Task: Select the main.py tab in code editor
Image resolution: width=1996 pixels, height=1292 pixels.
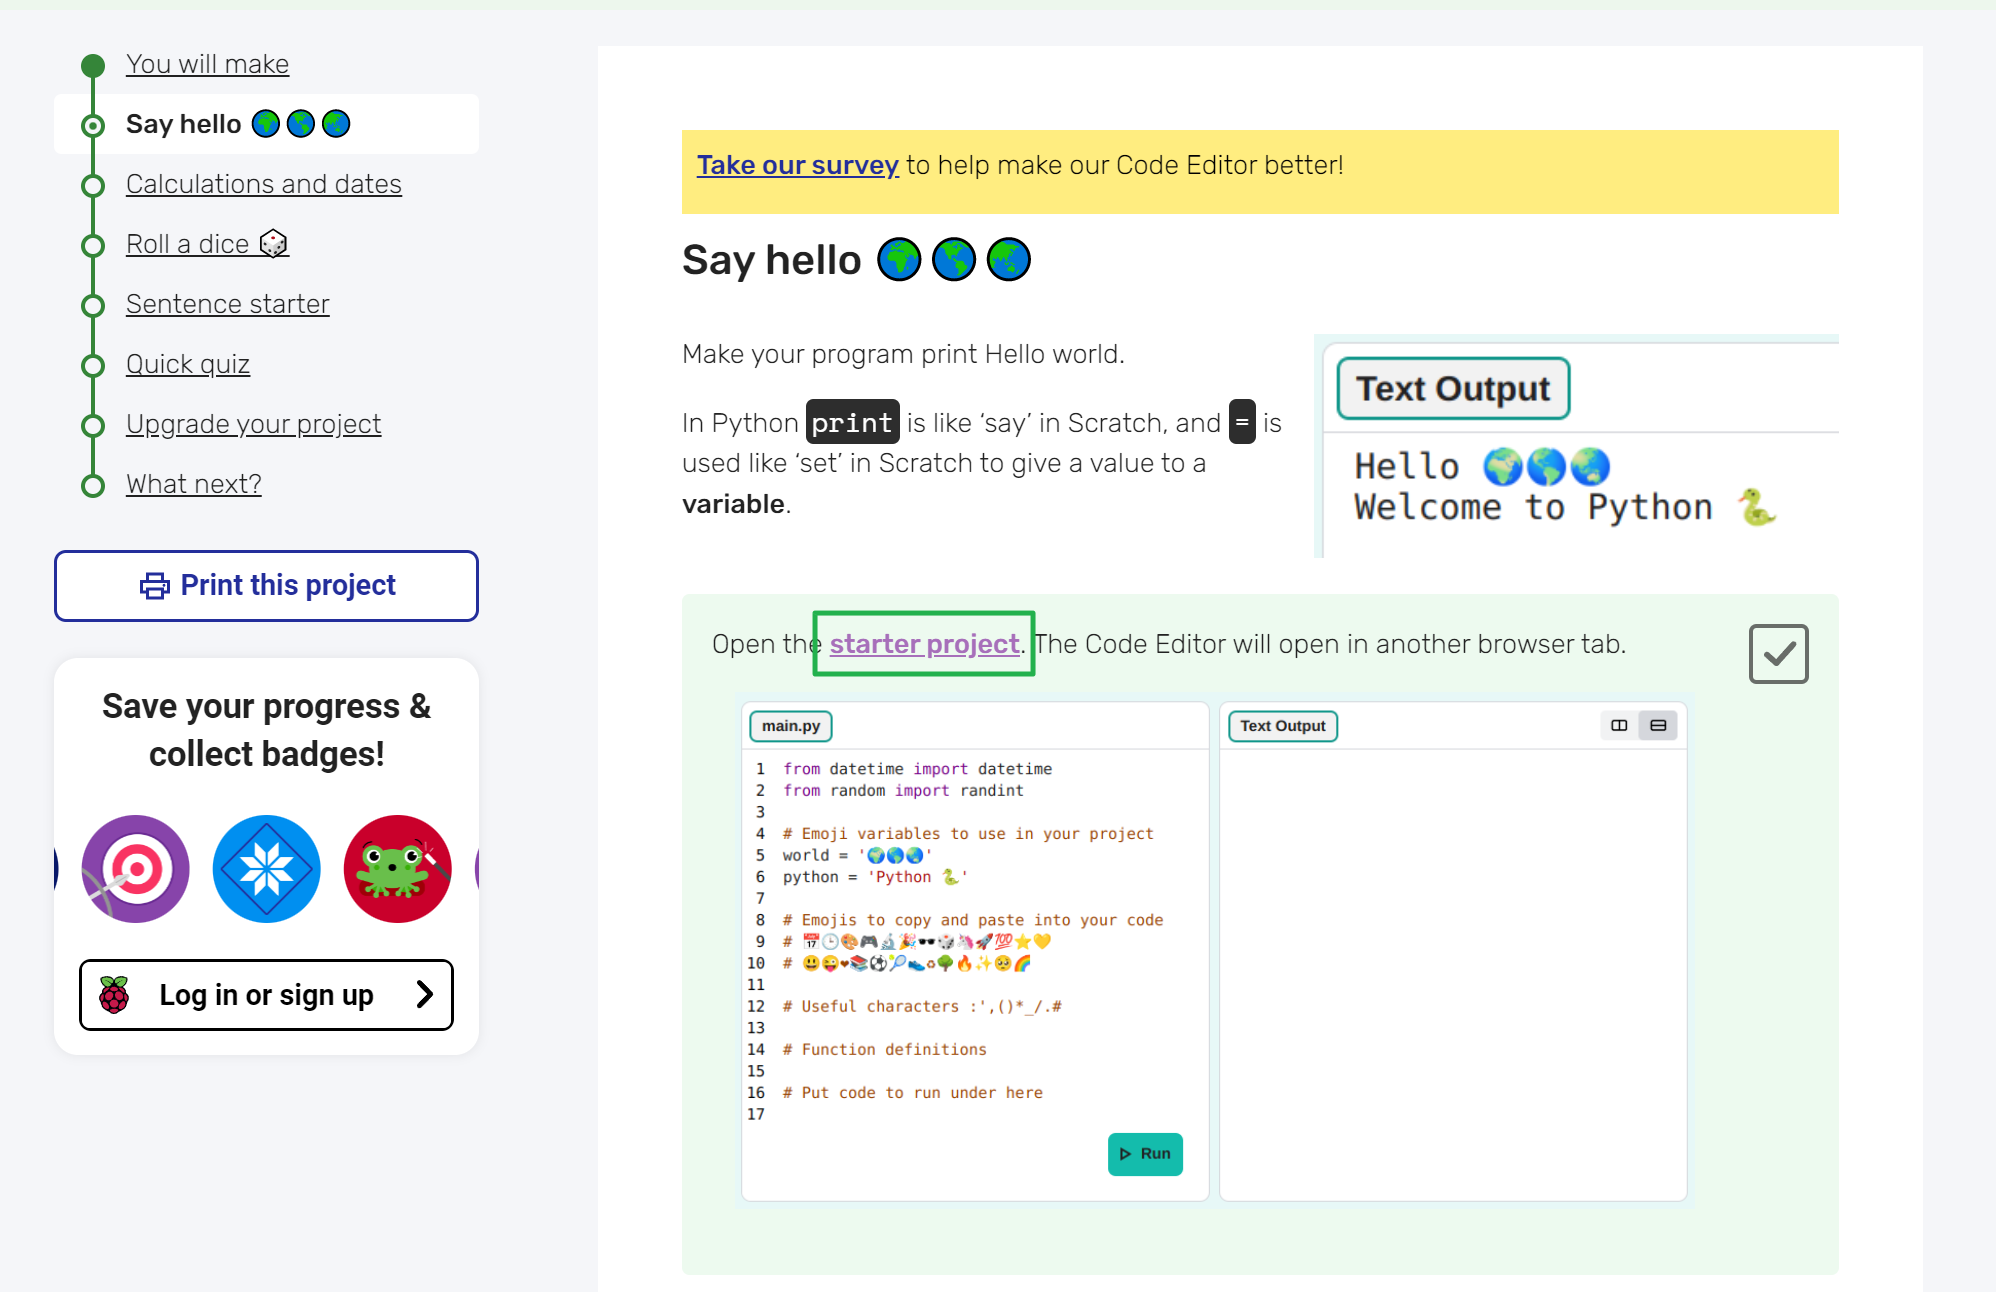Action: (x=789, y=725)
